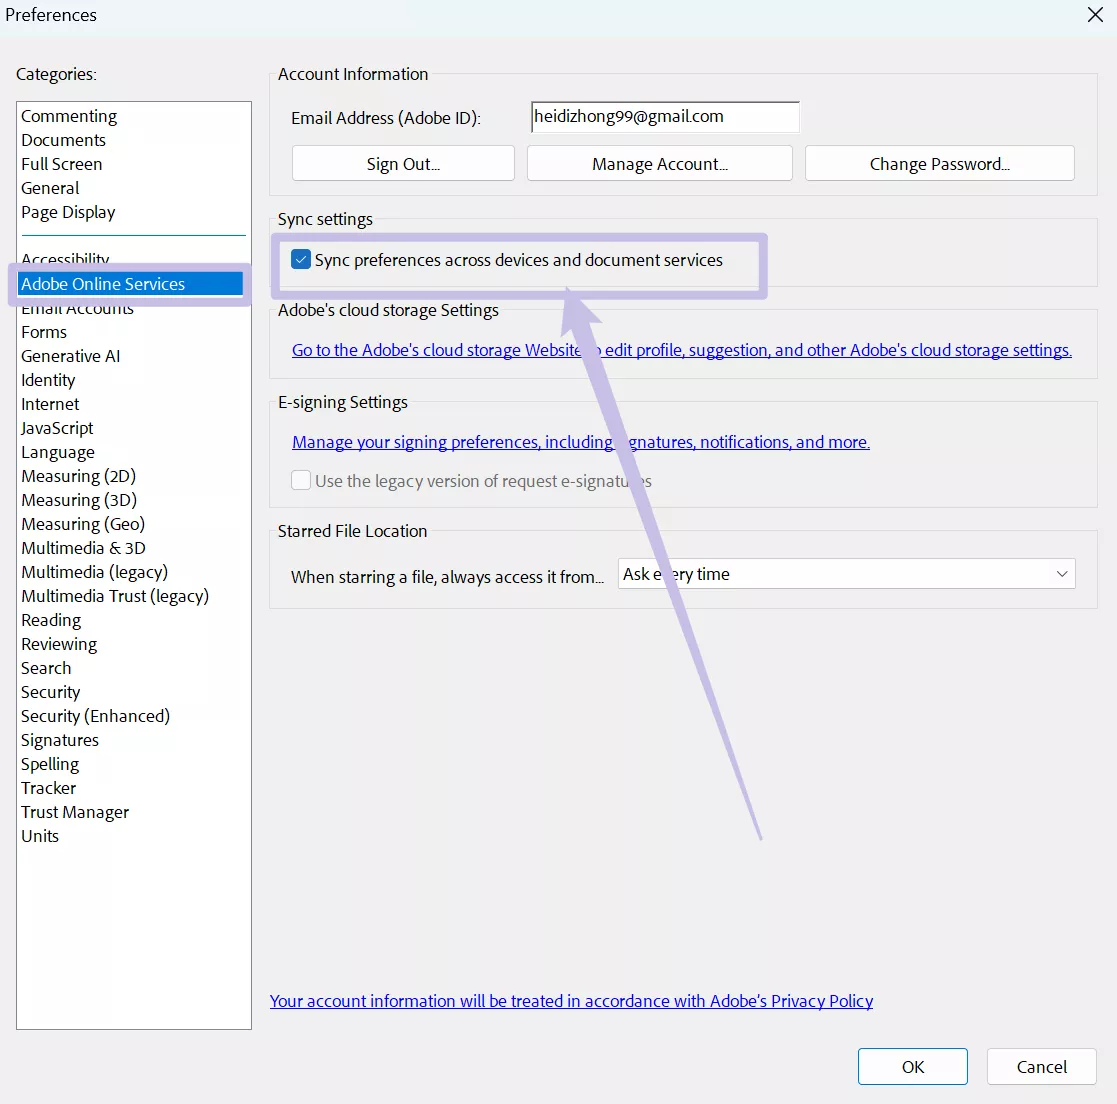This screenshot has height=1104, width=1117.
Task: Select the Measuring (3D) category
Action: [79, 500]
